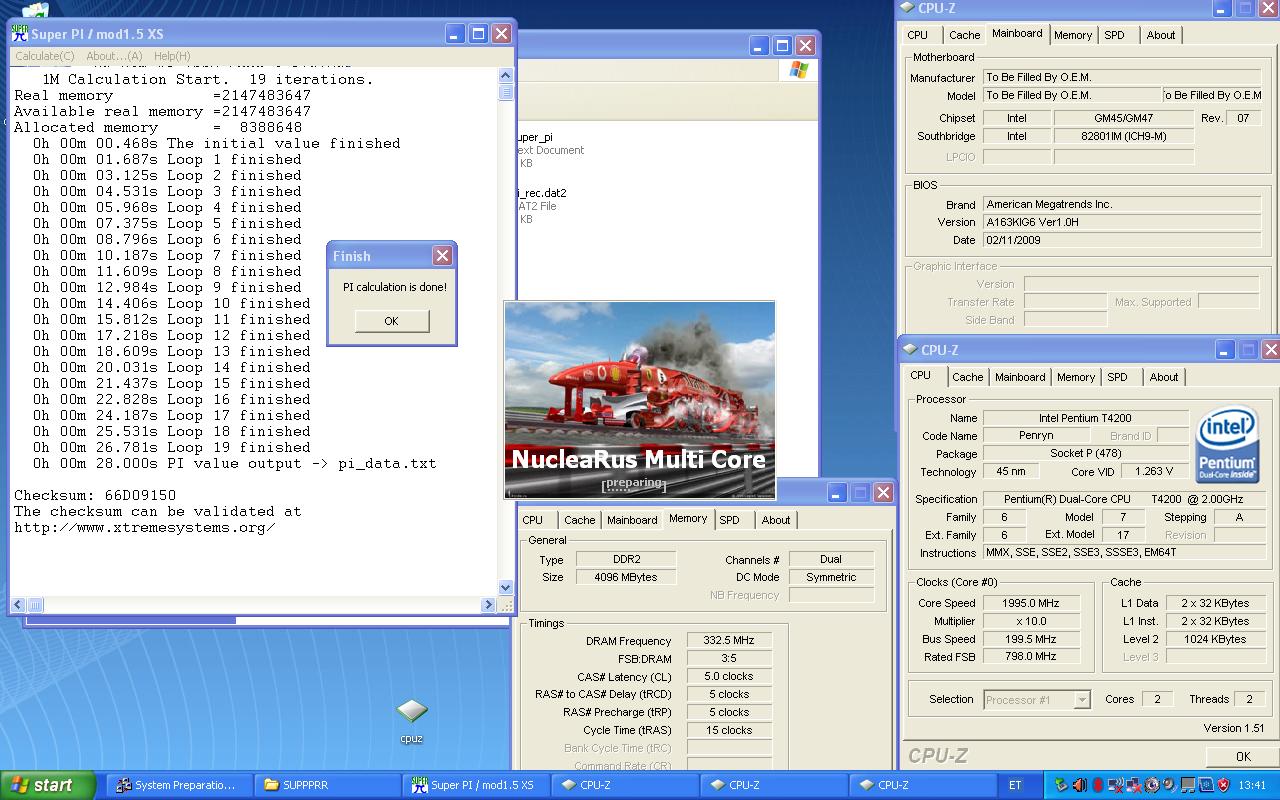Open the volume speaker tray icon
1280x800 pixels.
(x=1079, y=785)
